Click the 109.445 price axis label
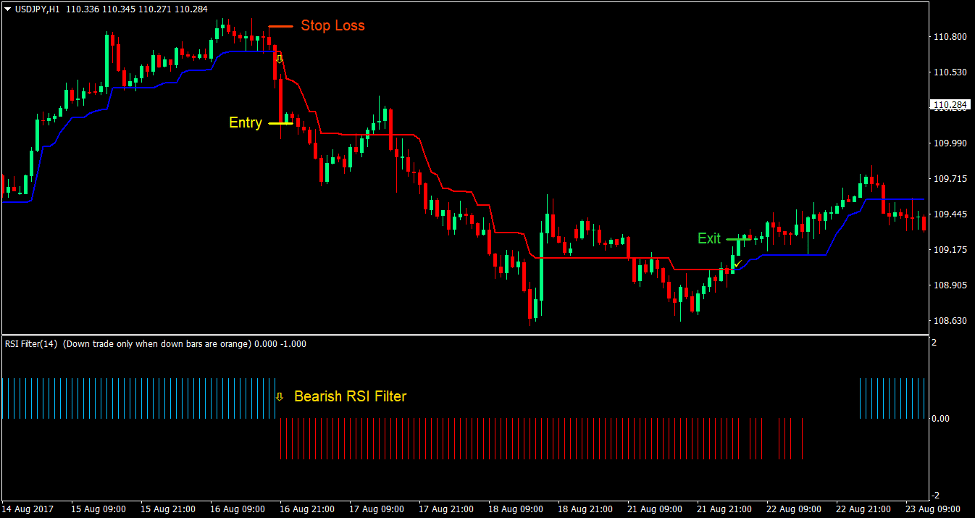Image resolution: width=977 pixels, height=518 pixels. (951, 214)
